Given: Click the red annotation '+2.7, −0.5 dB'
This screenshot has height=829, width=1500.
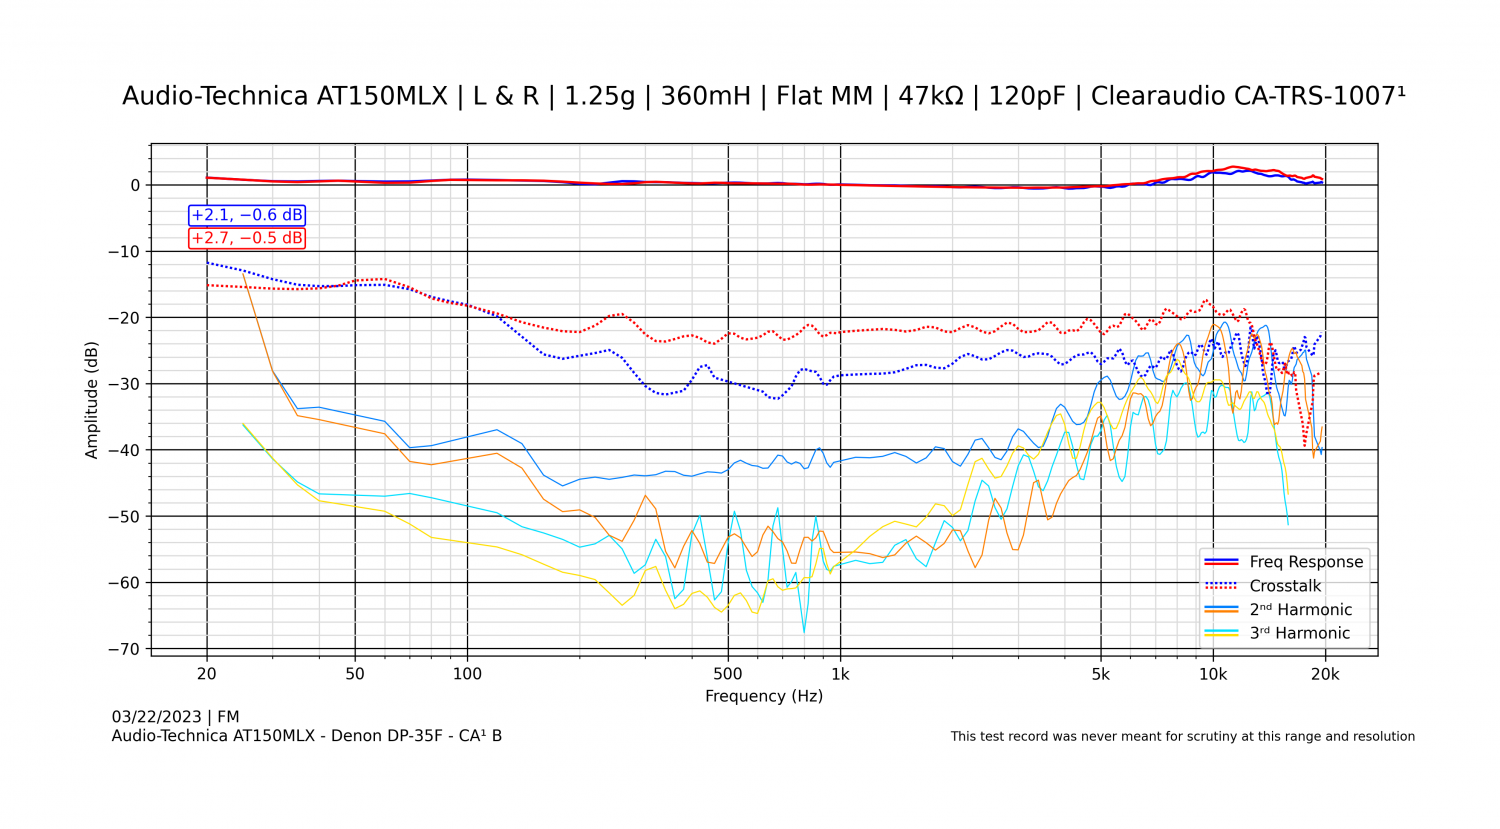Looking at the screenshot, I should point(247,238).
